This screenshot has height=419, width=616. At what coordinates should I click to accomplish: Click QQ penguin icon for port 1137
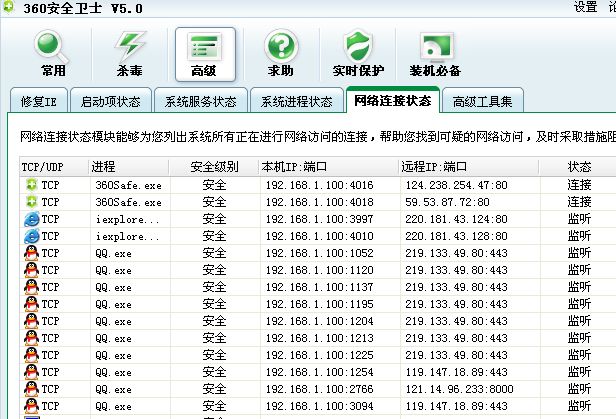pyautogui.click(x=31, y=287)
